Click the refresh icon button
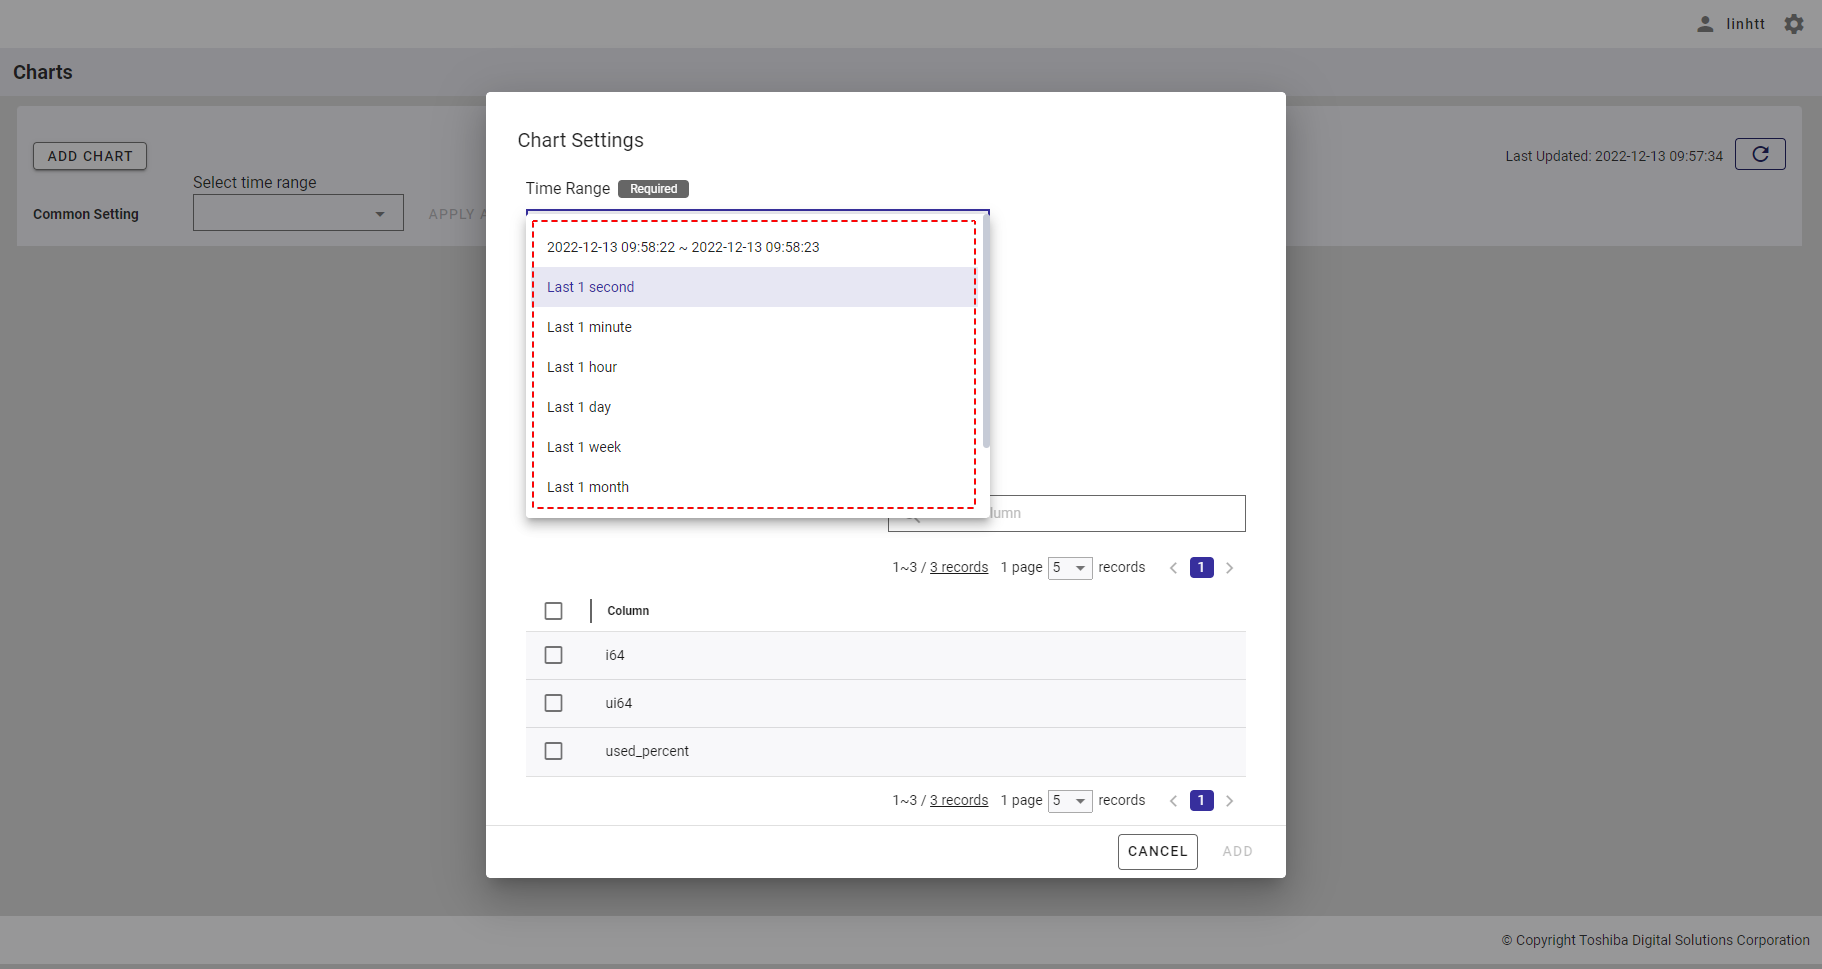Viewport: 1822px width, 969px height. (1760, 154)
